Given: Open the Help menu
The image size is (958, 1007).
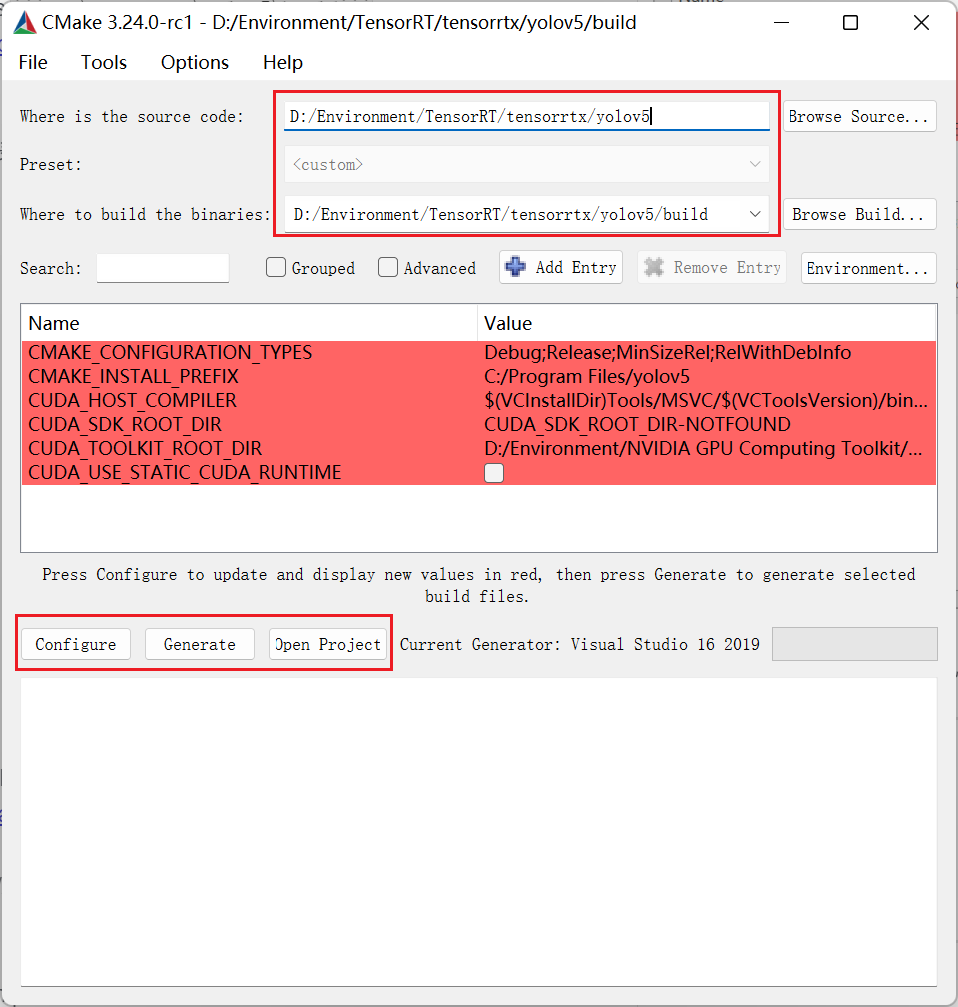Looking at the screenshot, I should pyautogui.click(x=283, y=62).
